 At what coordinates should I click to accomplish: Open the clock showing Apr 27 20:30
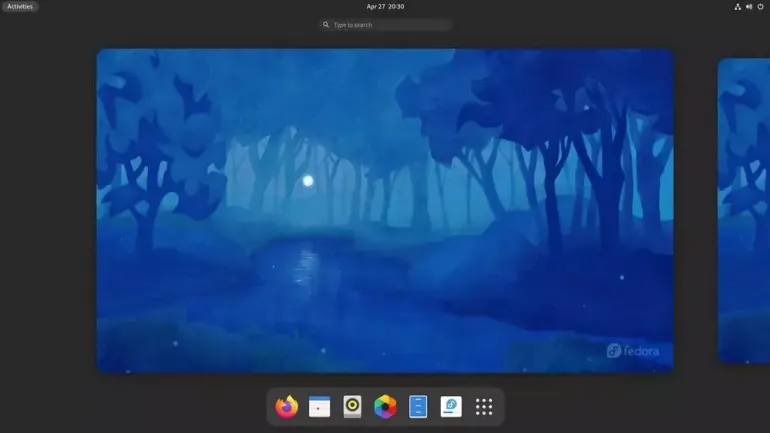[385, 6]
